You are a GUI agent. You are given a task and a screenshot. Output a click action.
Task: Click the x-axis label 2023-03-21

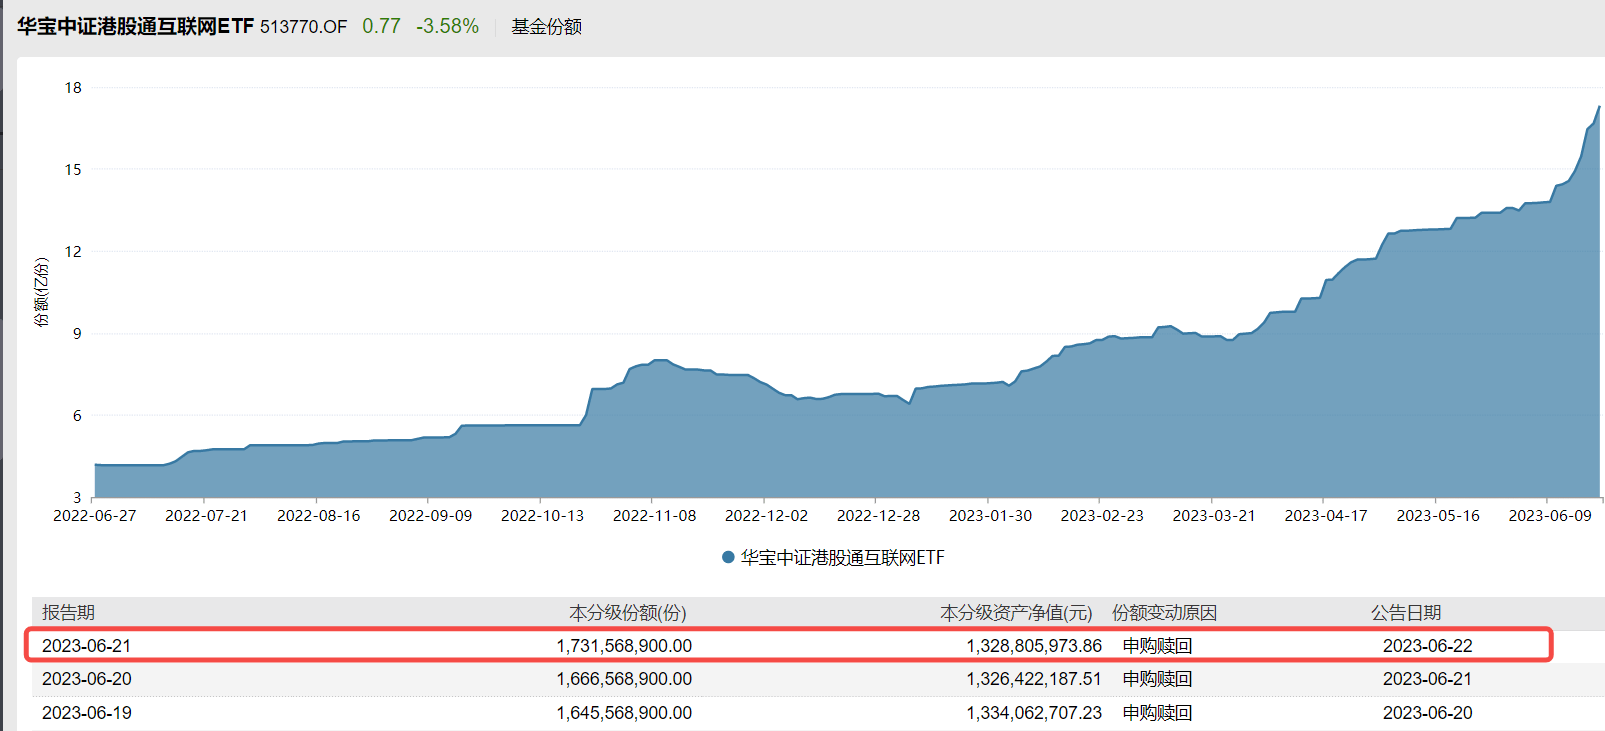(1214, 516)
